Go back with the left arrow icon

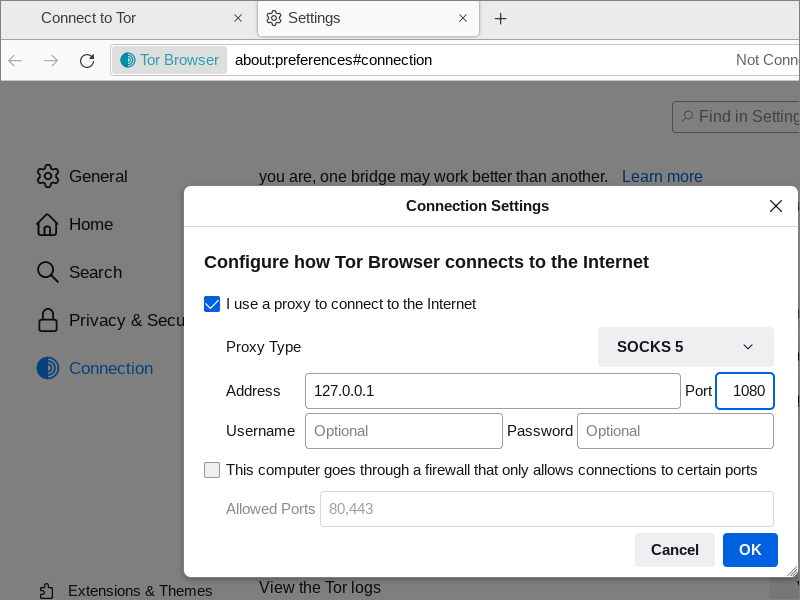15,61
